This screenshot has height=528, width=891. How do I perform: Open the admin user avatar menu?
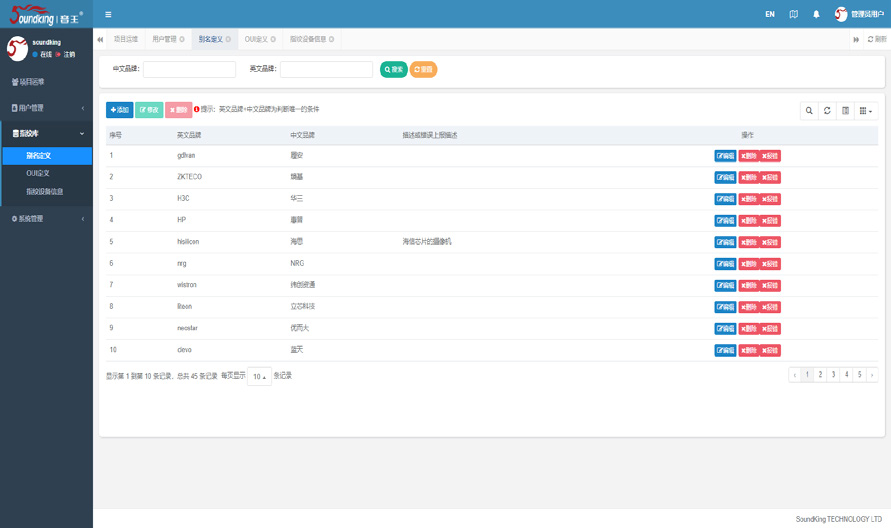(859, 14)
